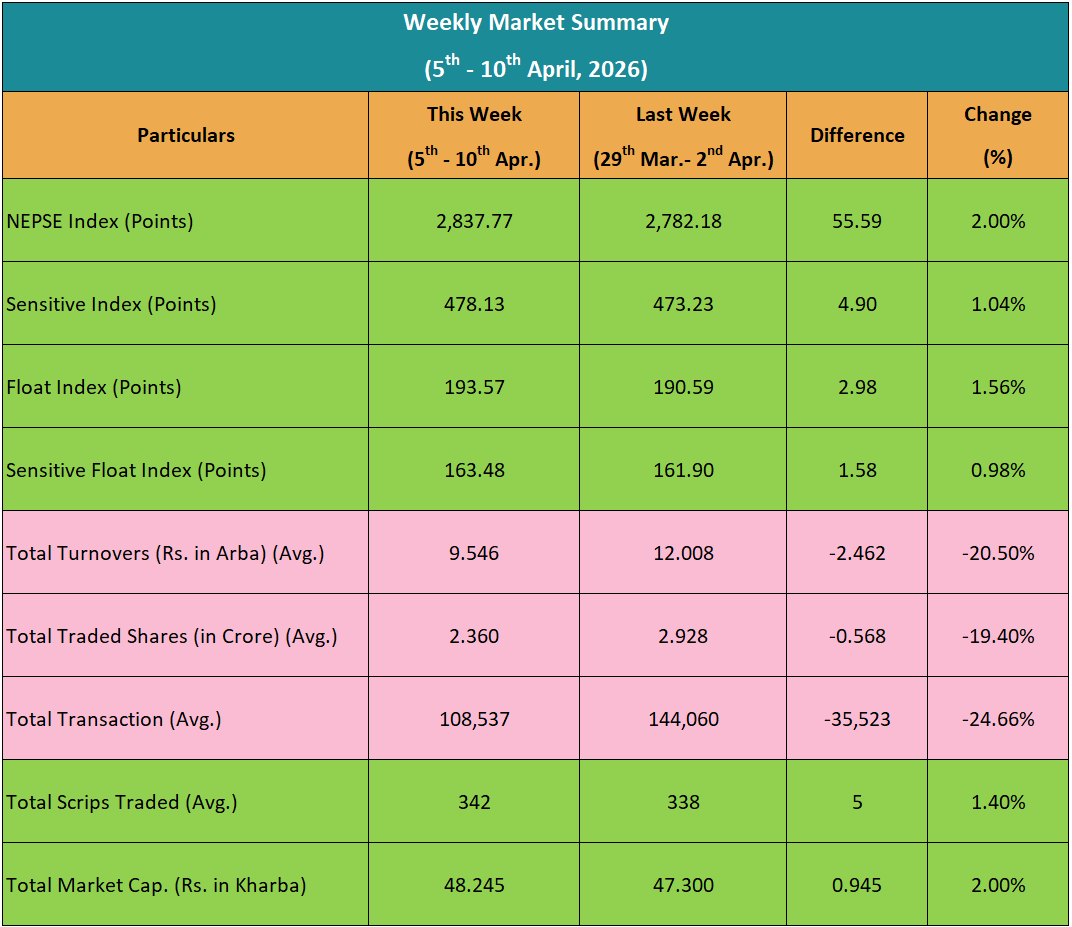Click the Total Market Cap. row label
Viewport: 1072px width, 927px height.
(156, 885)
